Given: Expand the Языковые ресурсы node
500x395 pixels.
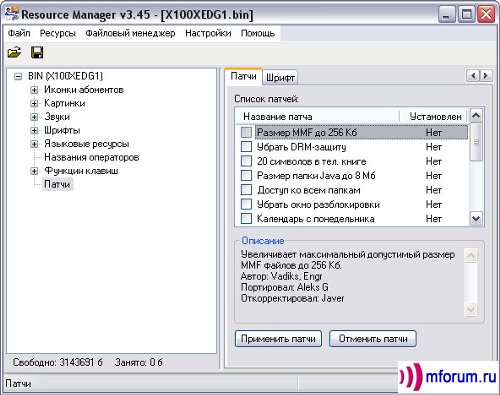Looking at the screenshot, I should point(34,144).
